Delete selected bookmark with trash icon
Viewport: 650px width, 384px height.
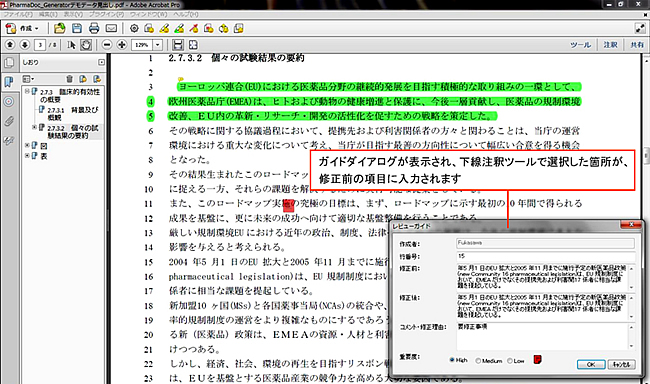tap(70, 79)
